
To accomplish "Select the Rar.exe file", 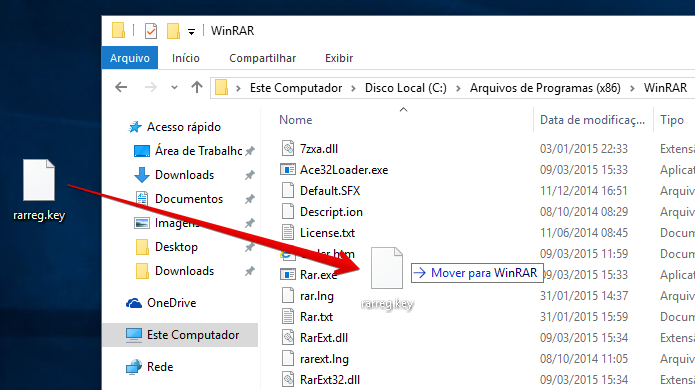I will click(x=318, y=275).
